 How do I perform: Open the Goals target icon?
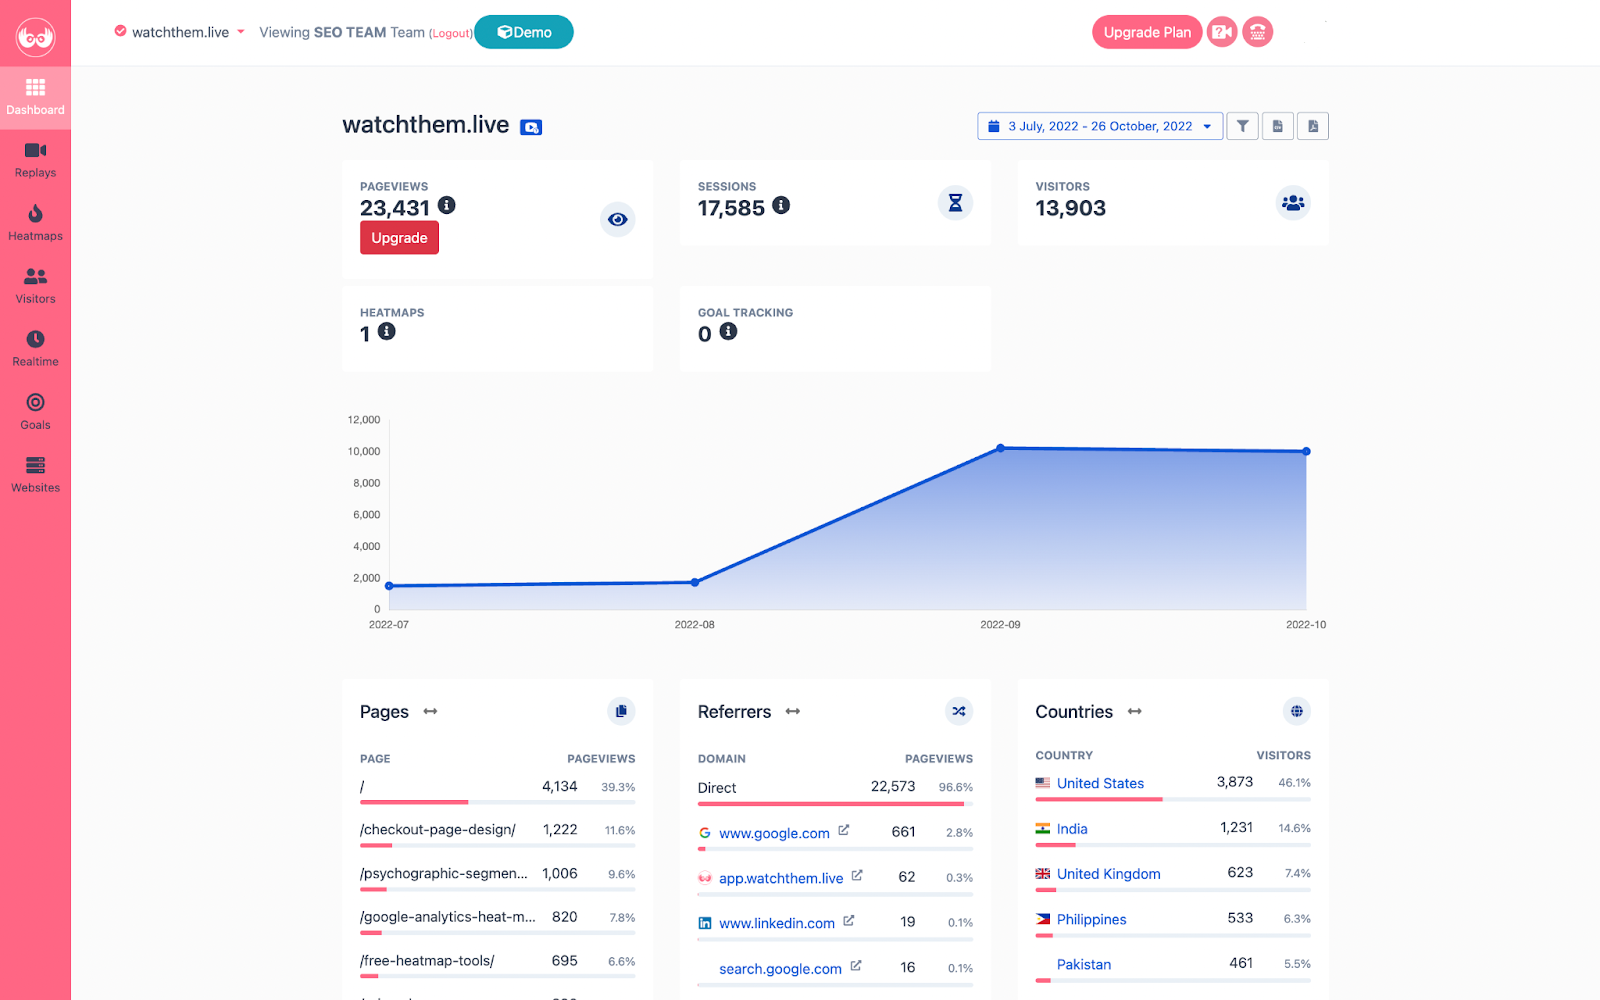pos(35,402)
